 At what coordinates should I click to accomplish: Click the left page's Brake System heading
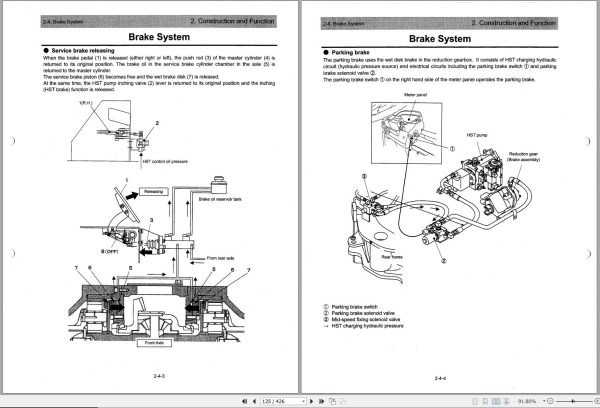point(159,37)
